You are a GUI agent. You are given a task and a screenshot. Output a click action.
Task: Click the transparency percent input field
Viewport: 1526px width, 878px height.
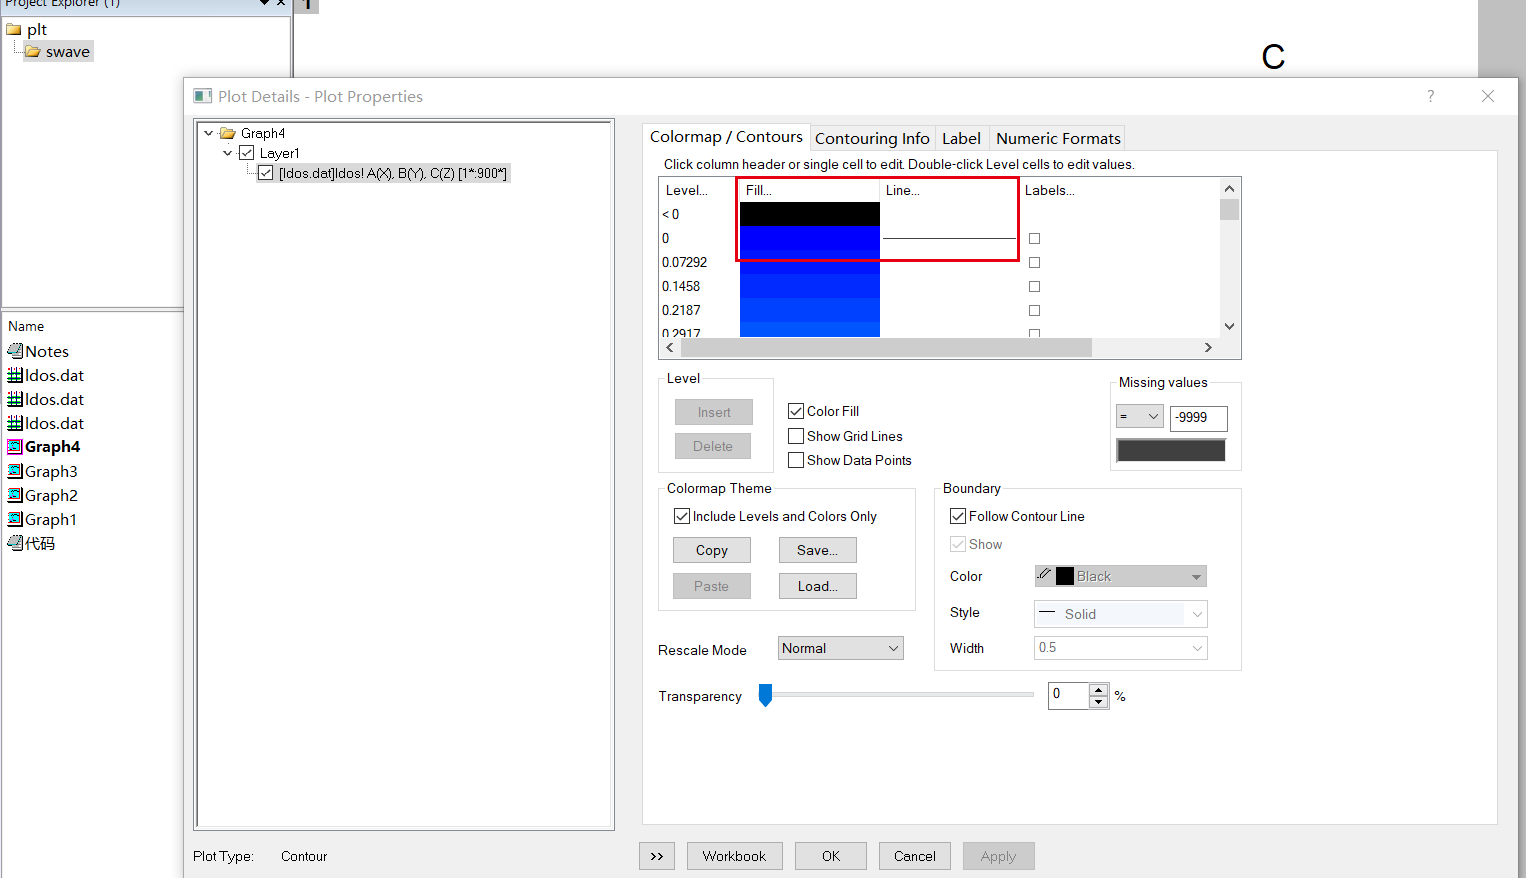(1069, 695)
